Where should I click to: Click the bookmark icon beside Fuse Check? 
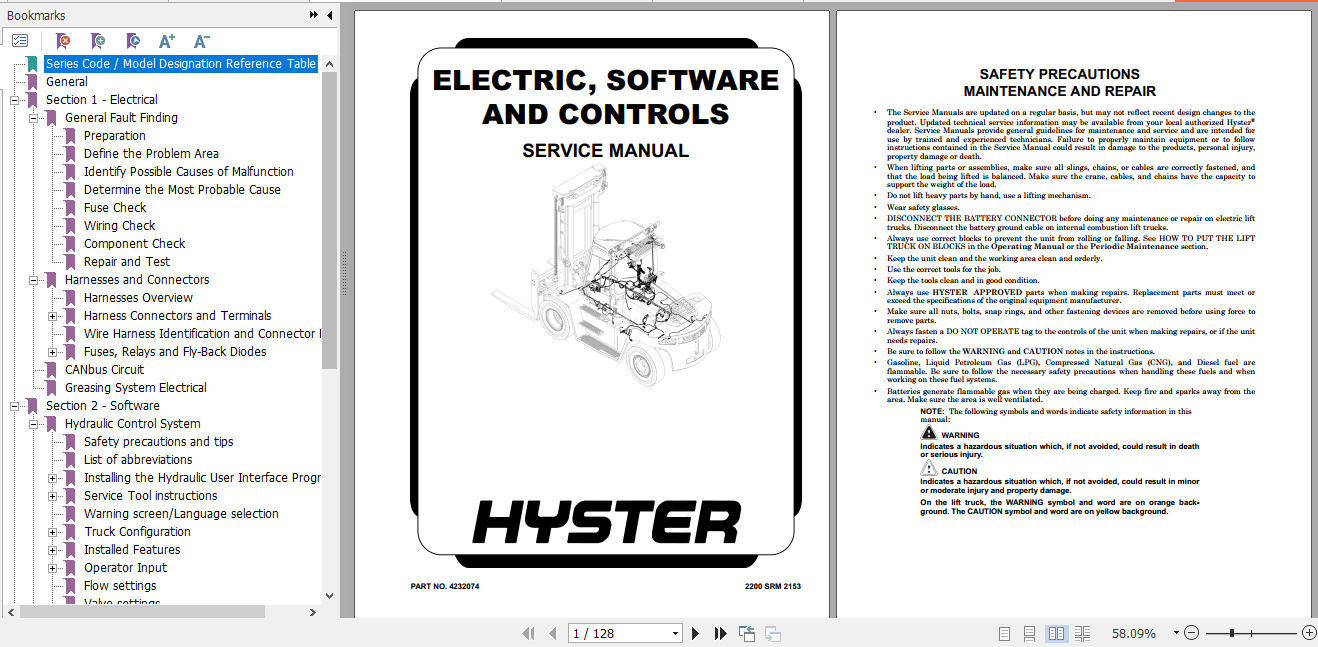coord(71,208)
